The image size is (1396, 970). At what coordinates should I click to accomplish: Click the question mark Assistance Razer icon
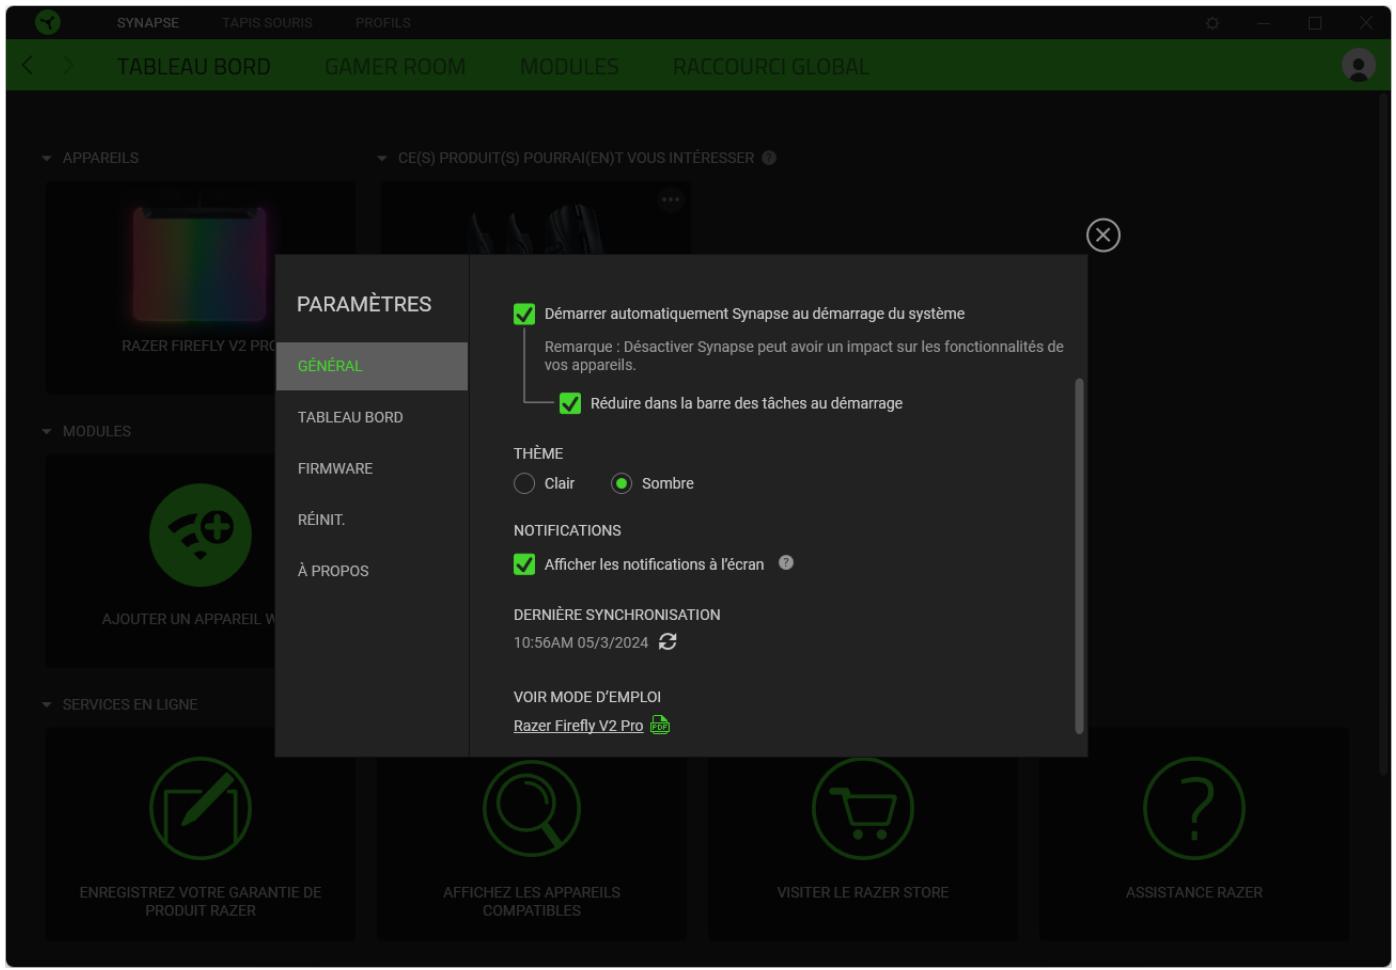(x=1194, y=808)
